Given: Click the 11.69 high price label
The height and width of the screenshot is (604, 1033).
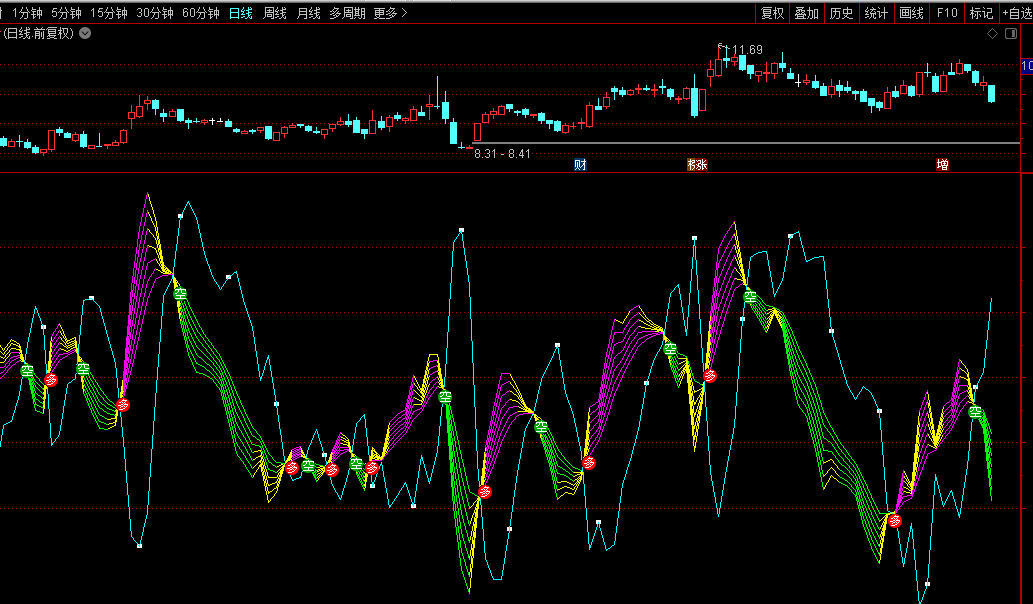Looking at the screenshot, I should point(746,50).
